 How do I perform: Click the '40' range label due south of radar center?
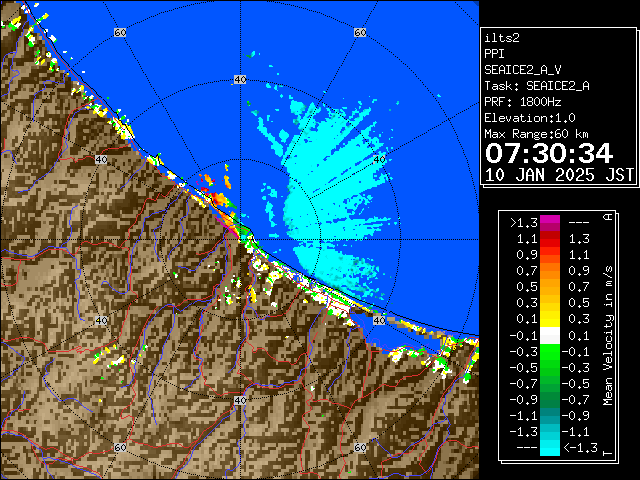tap(240, 400)
